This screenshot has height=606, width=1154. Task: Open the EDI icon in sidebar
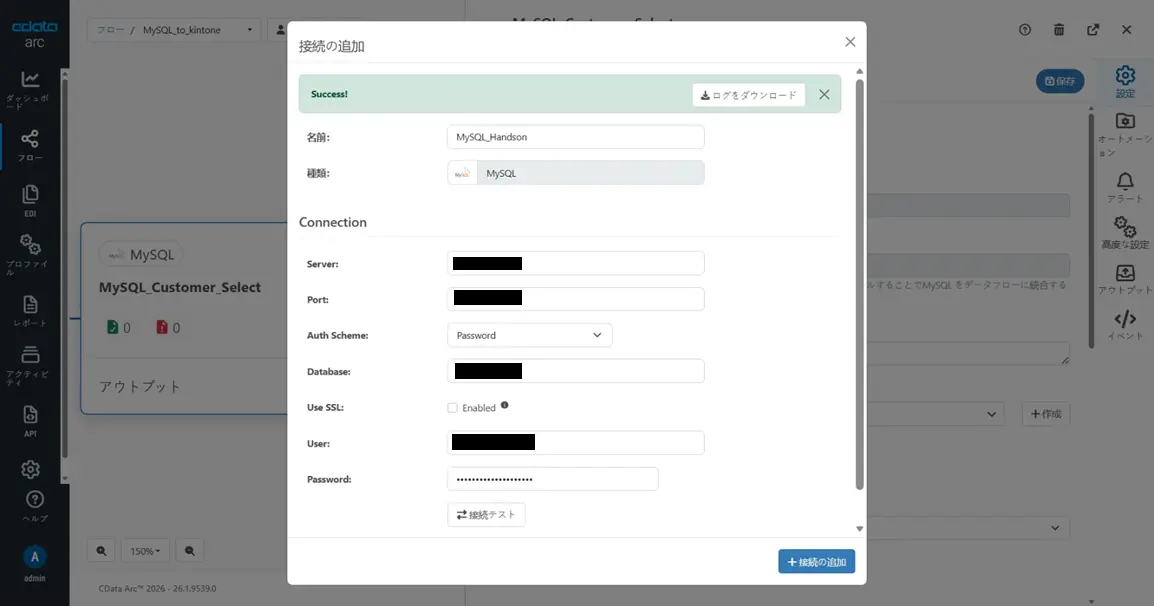(30, 194)
